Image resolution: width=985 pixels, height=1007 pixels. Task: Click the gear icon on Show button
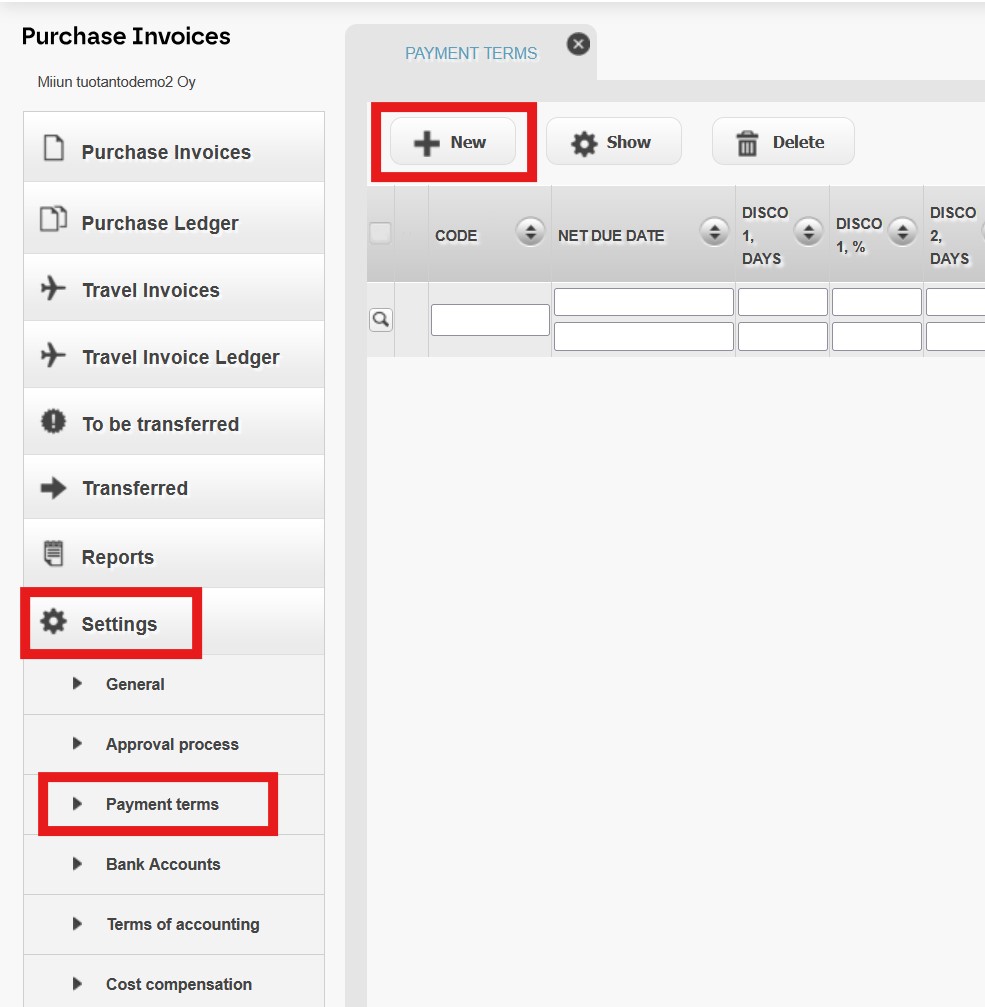point(584,143)
